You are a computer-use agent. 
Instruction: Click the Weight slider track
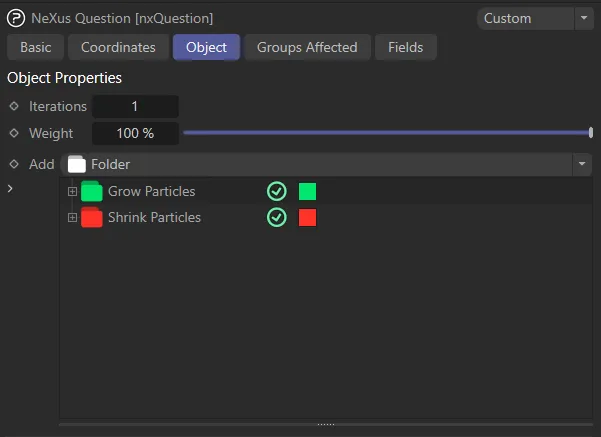(387, 133)
